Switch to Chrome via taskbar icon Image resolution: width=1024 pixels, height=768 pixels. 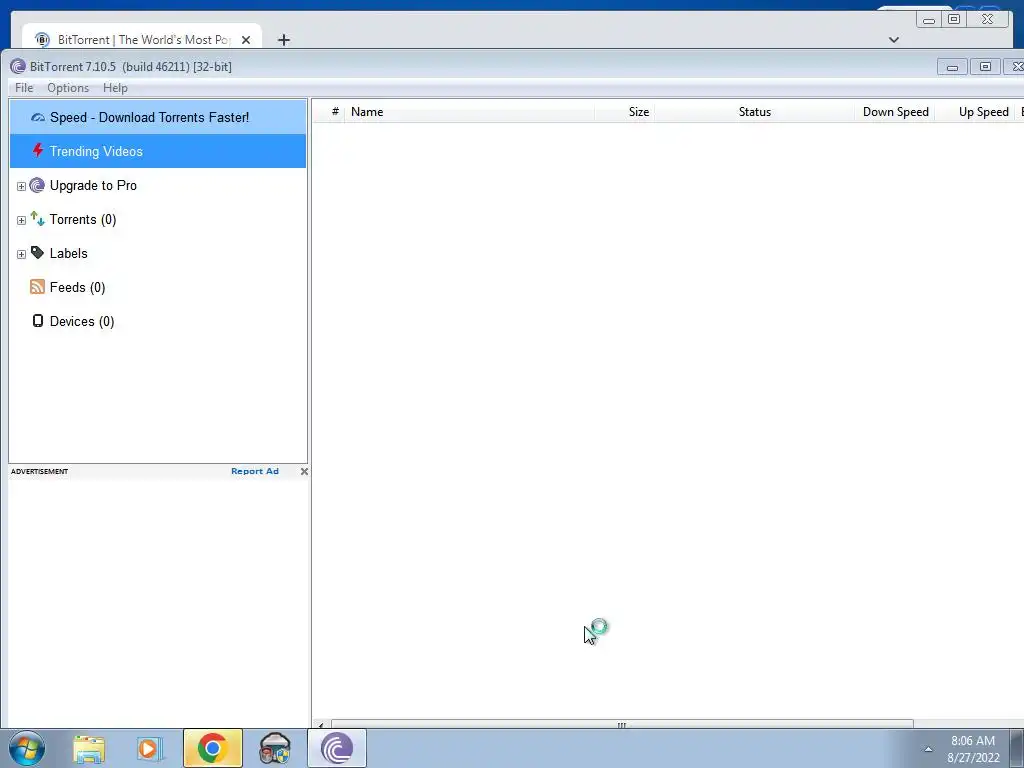212,748
